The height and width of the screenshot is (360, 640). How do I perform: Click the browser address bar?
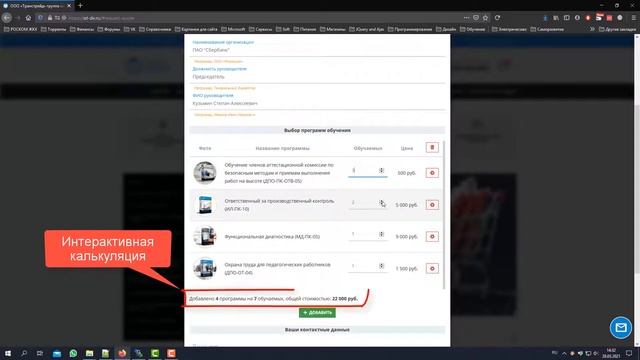coord(261,18)
